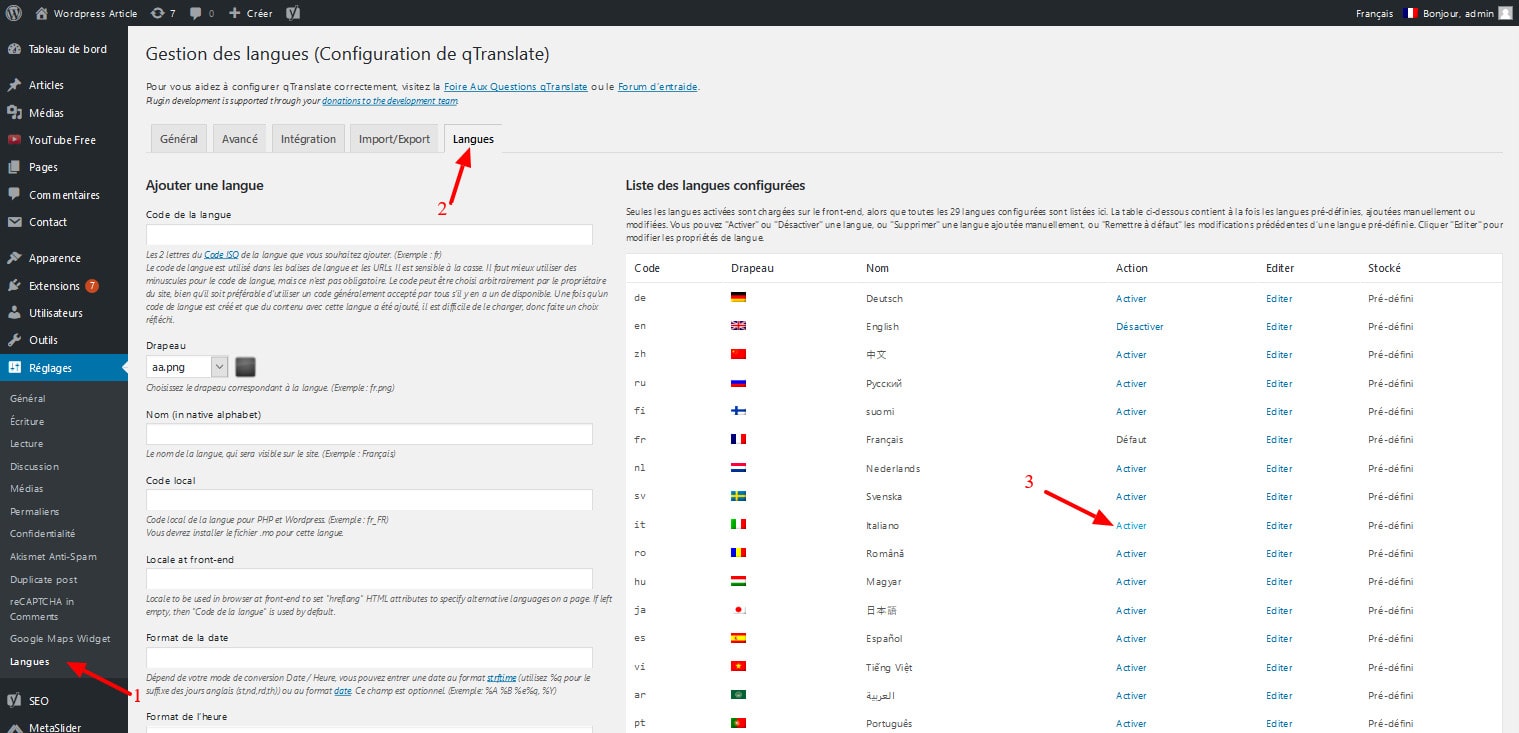Activate the Português language
The height and width of the screenshot is (733, 1519).
tap(1131, 724)
